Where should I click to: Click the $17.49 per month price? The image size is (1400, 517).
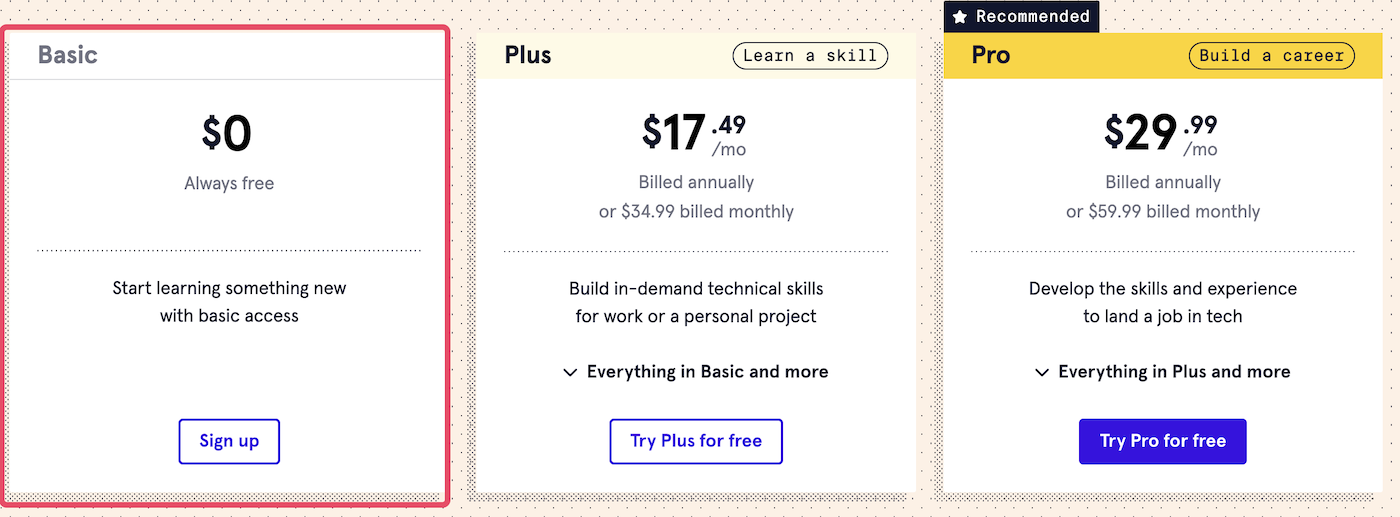pyautogui.click(x=695, y=134)
